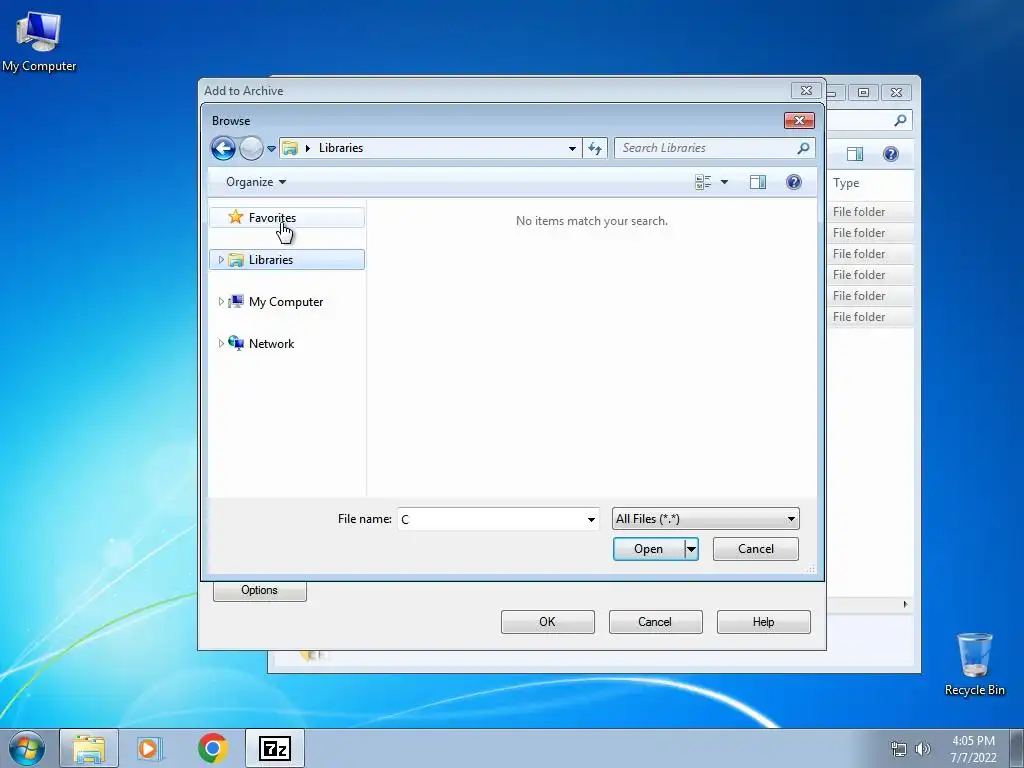Click the search icon in background Explorer window
1024x768 pixels.
point(900,120)
